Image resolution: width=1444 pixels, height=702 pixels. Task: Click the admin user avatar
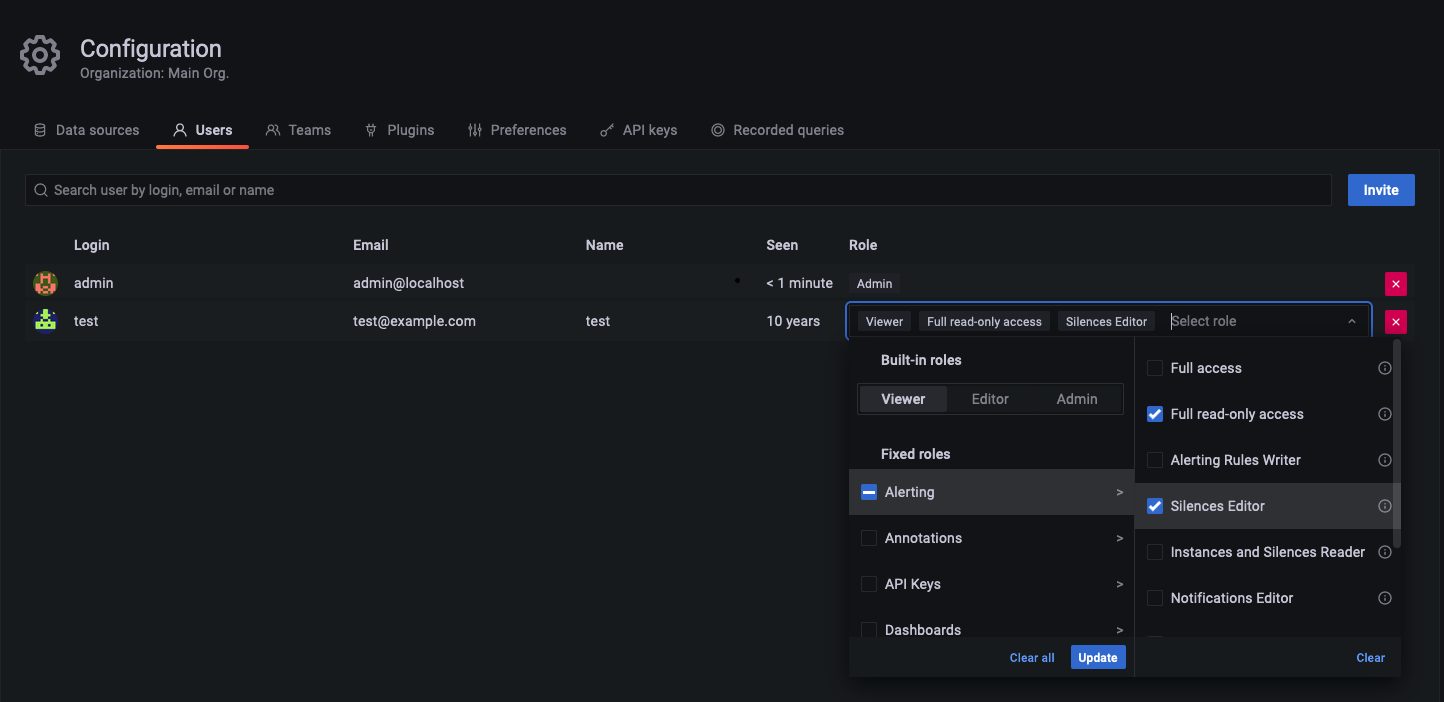pos(45,283)
